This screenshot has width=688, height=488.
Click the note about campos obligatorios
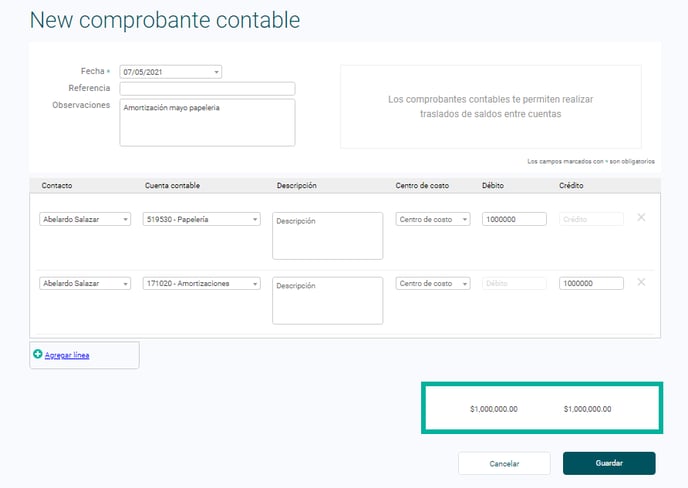coord(591,161)
